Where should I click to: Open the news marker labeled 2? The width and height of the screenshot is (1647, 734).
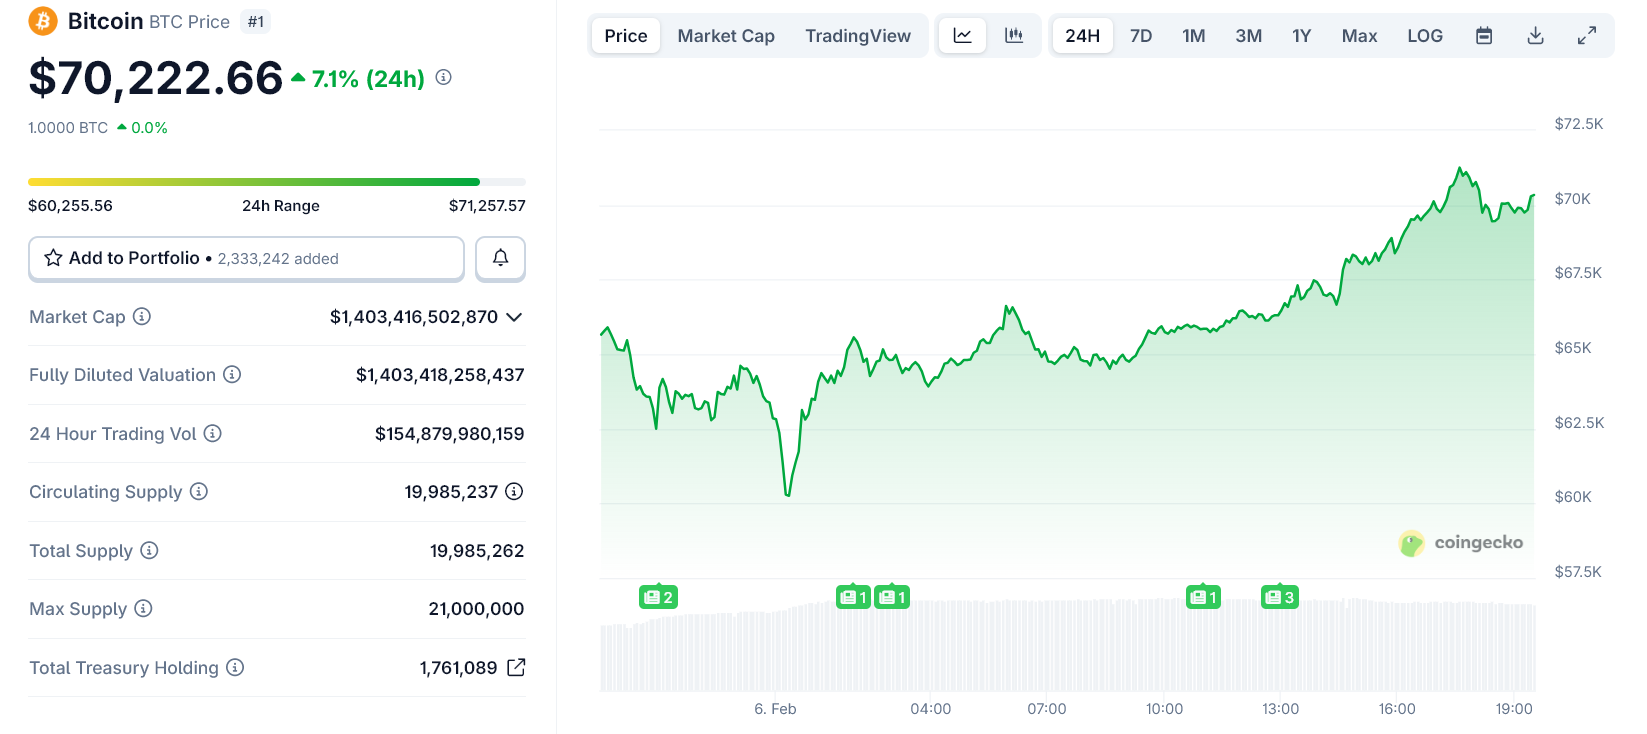[x=658, y=597]
